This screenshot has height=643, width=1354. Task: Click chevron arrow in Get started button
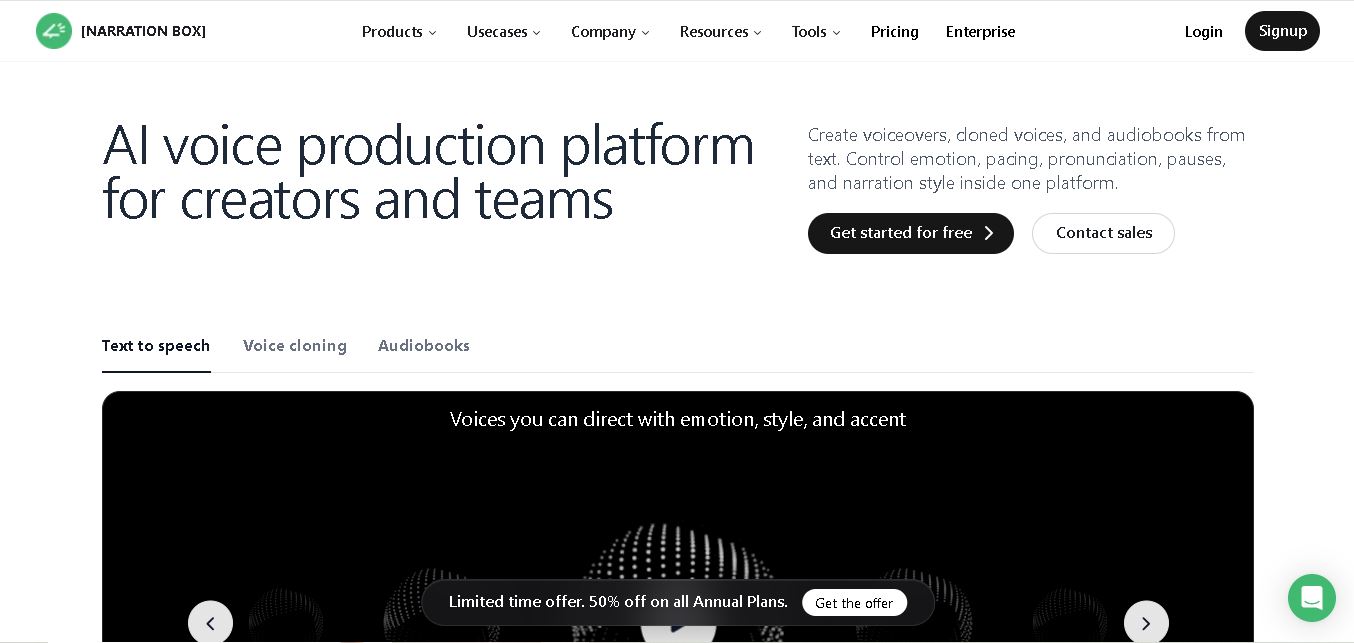click(989, 233)
